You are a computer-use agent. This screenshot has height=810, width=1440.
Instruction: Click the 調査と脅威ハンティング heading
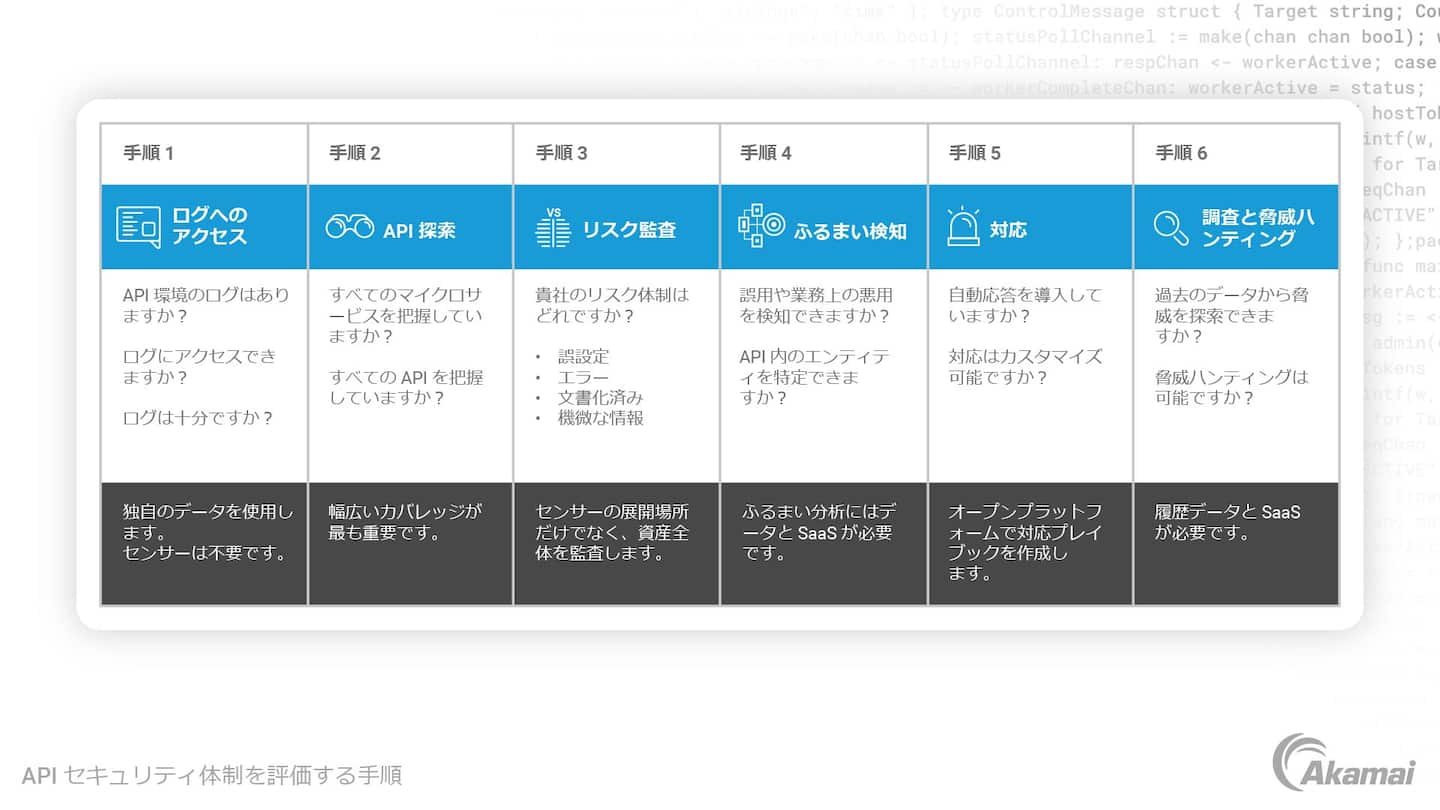(1257, 227)
